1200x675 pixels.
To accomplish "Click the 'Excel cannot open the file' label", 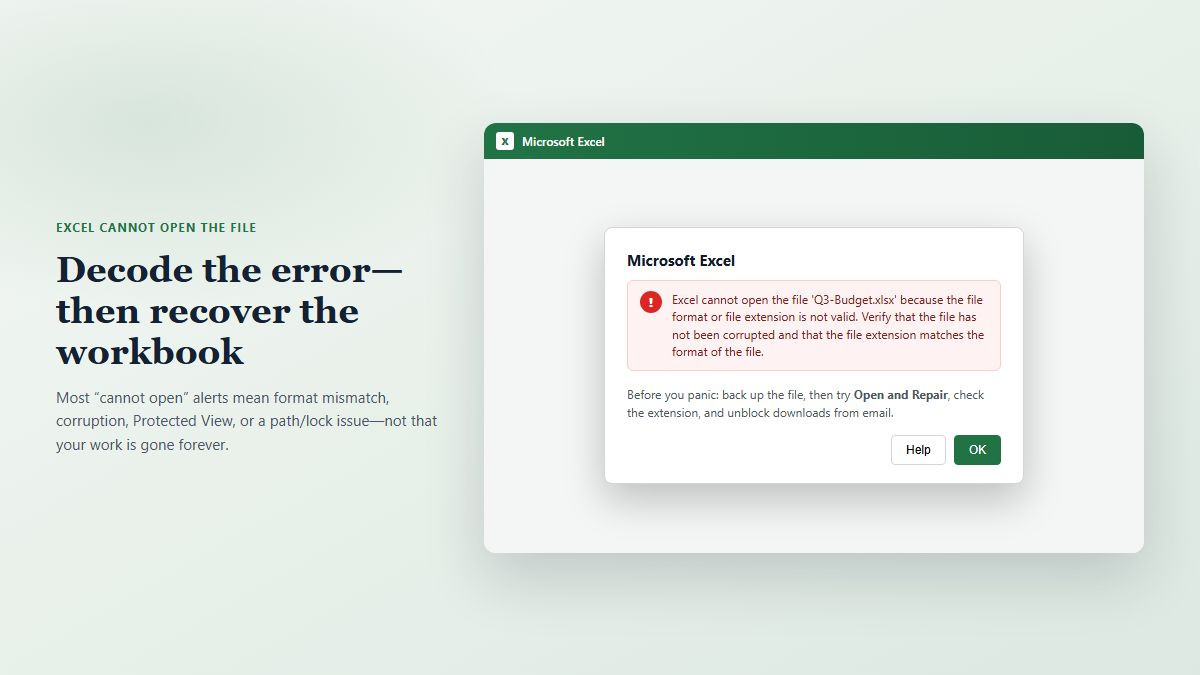I will [156, 228].
